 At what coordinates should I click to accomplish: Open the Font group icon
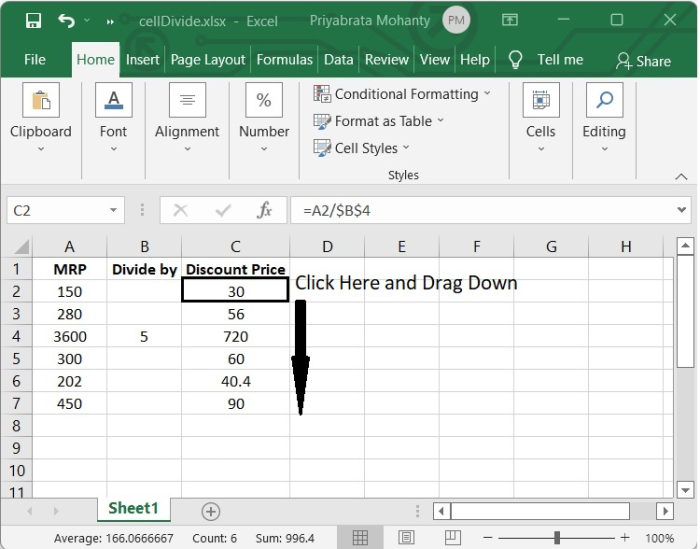tap(113, 101)
